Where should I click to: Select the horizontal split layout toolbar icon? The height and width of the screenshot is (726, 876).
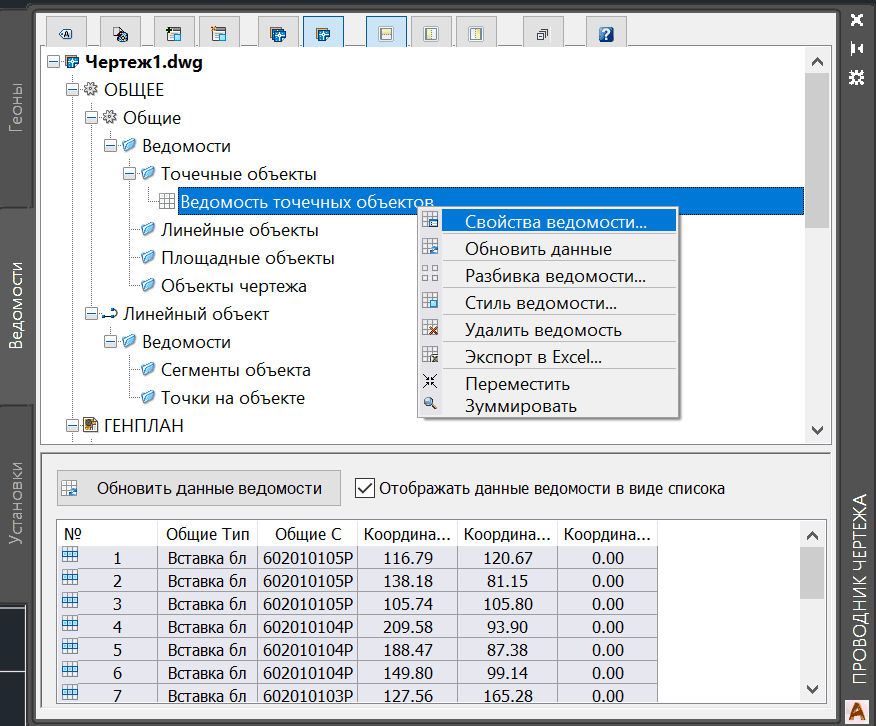click(x=385, y=34)
